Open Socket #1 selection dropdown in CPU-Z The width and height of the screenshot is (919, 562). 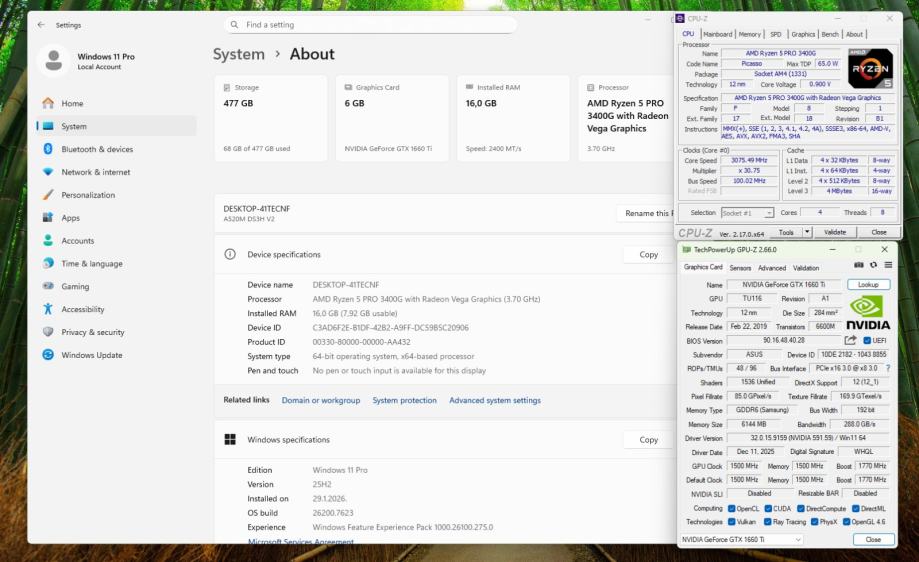click(x=747, y=213)
